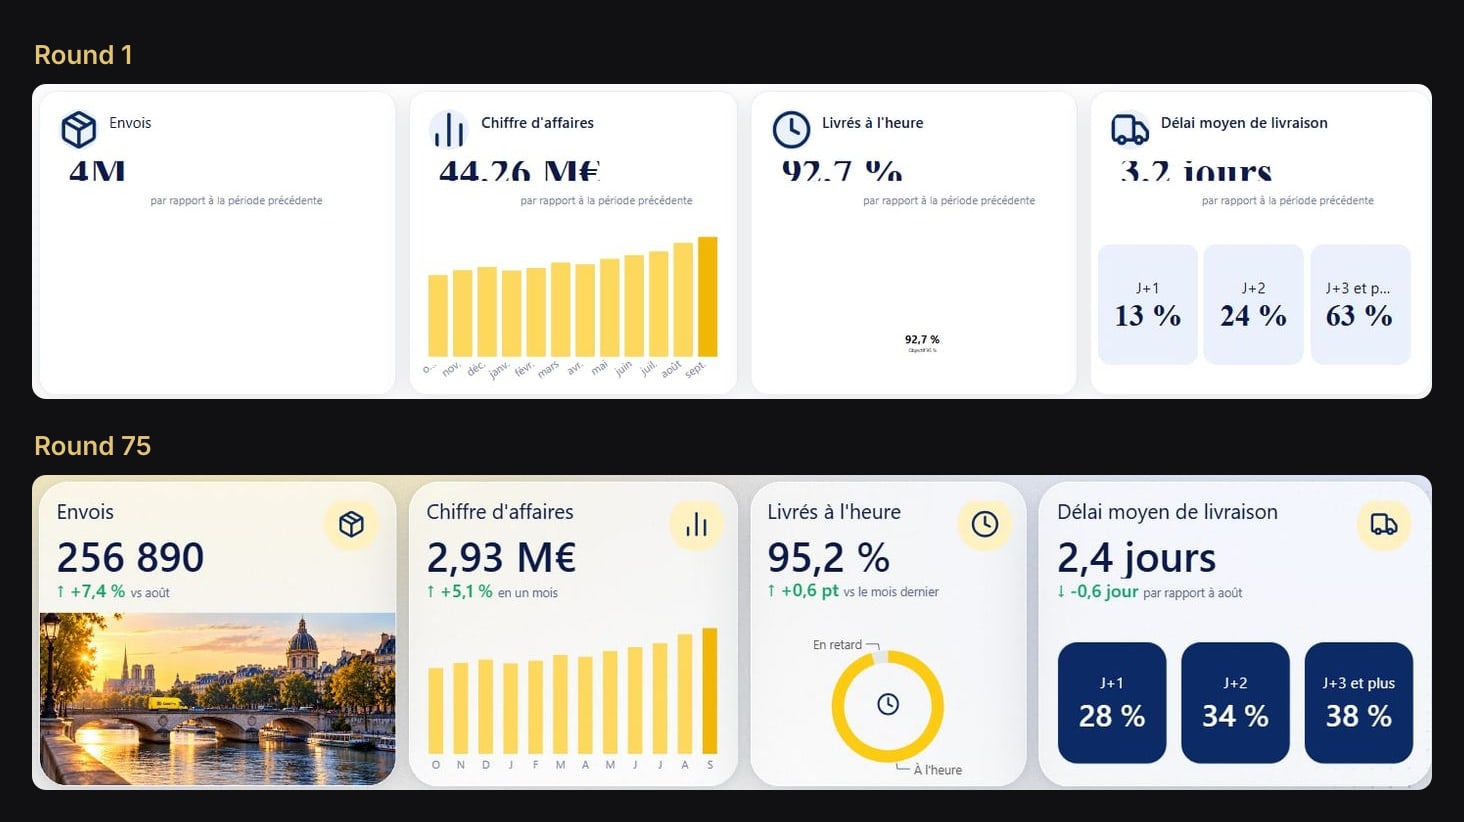Image resolution: width=1464 pixels, height=822 pixels.
Task: Click the Round 75 'Livrés à l'heure' title
Action: (834, 512)
